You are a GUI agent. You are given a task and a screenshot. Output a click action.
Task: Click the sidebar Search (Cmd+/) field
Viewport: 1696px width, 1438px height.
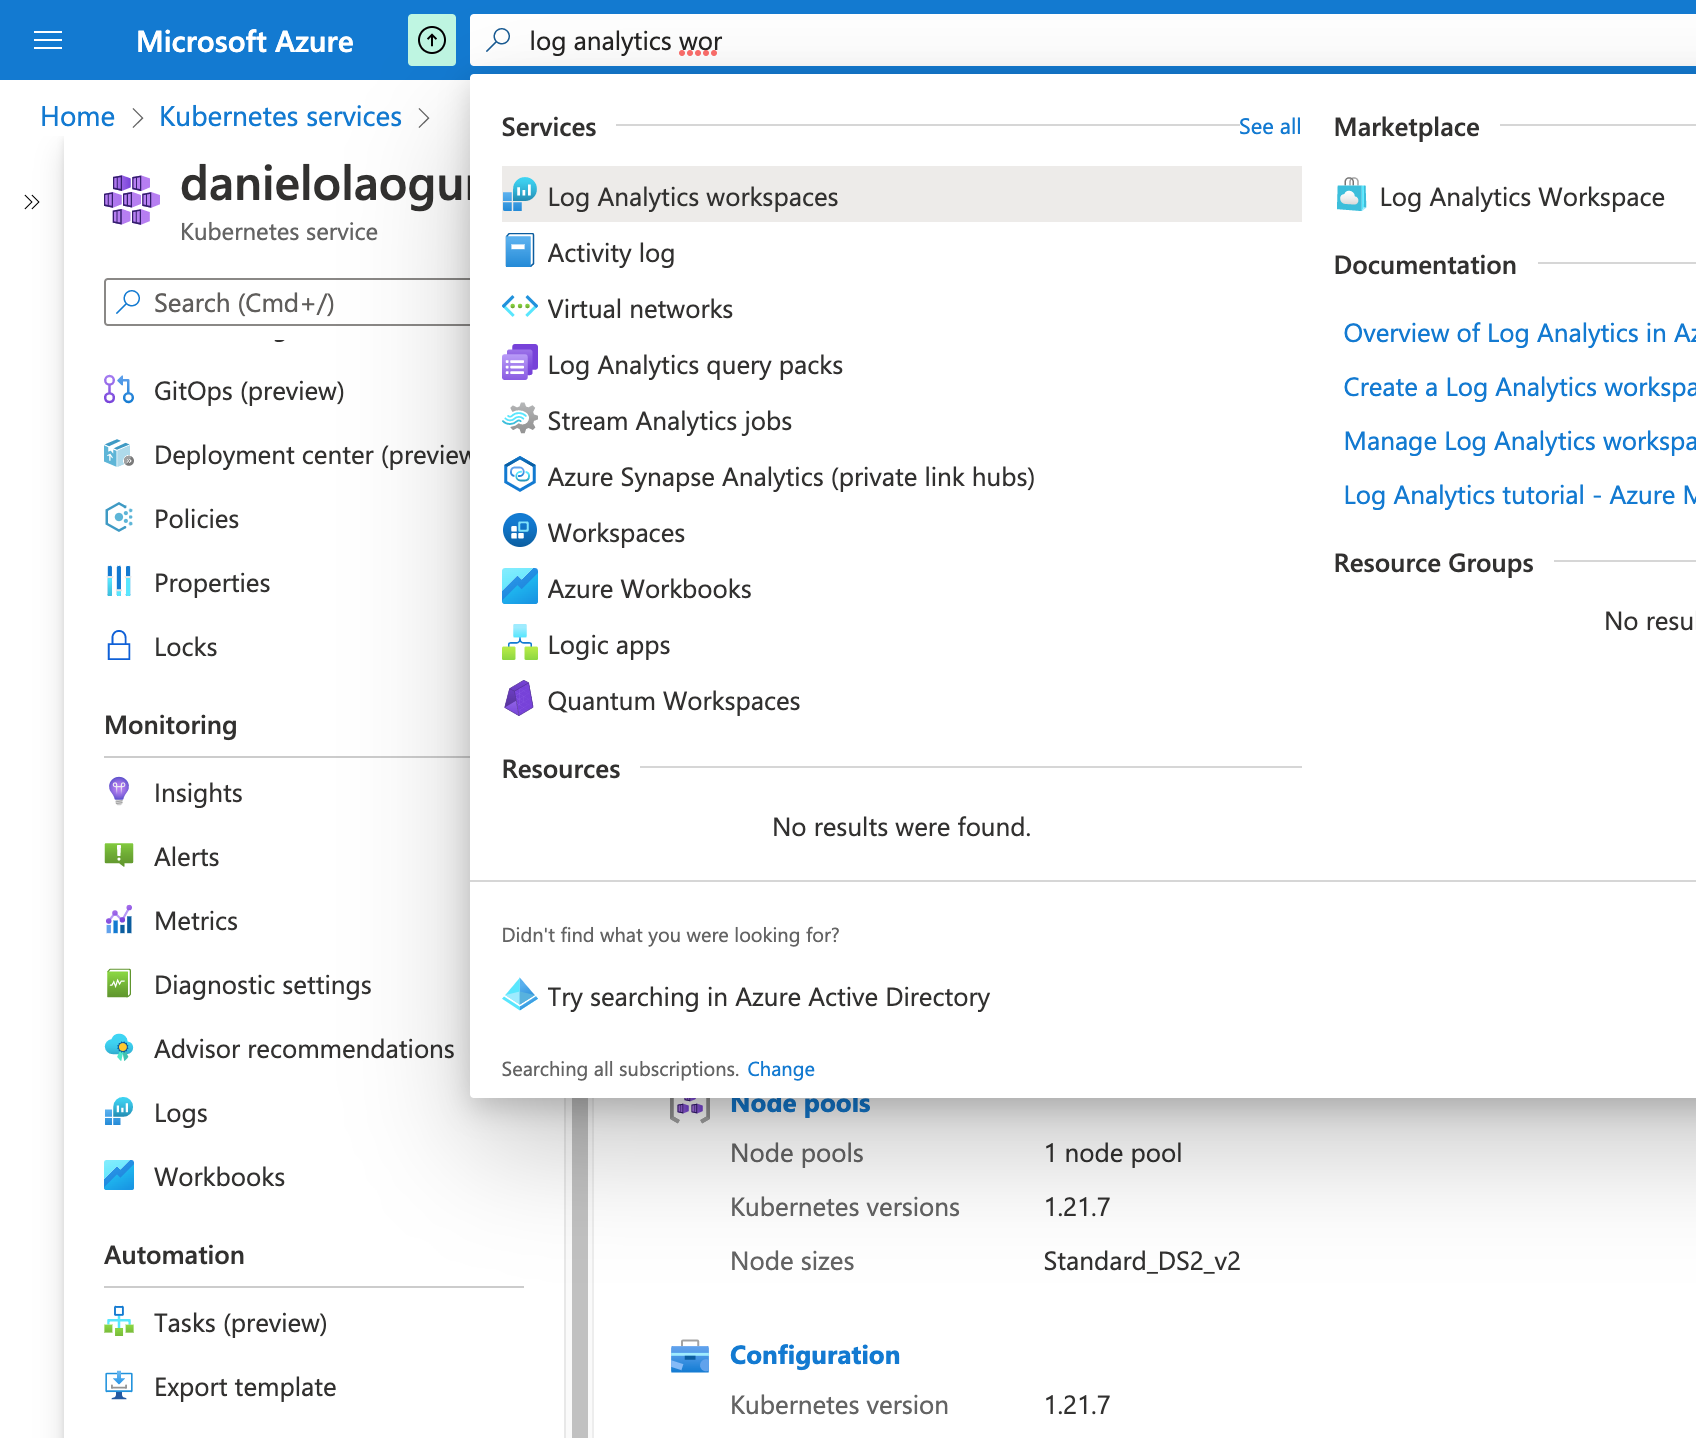coord(287,302)
